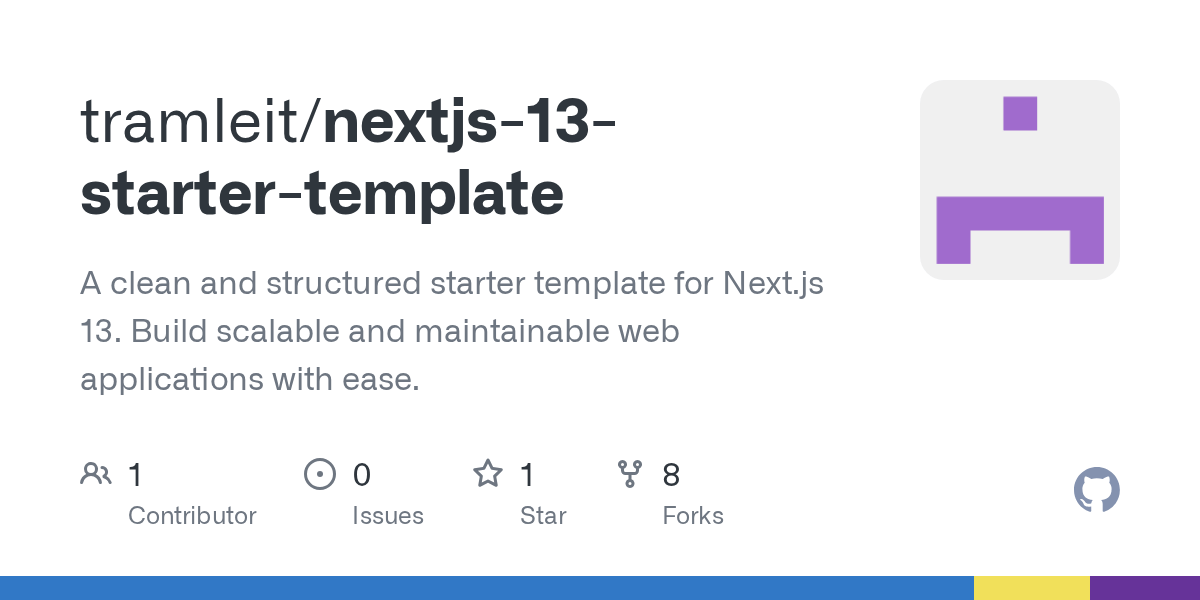Select the purple identicon avatar image
The height and width of the screenshot is (600, 1200).
(1020, 180)
